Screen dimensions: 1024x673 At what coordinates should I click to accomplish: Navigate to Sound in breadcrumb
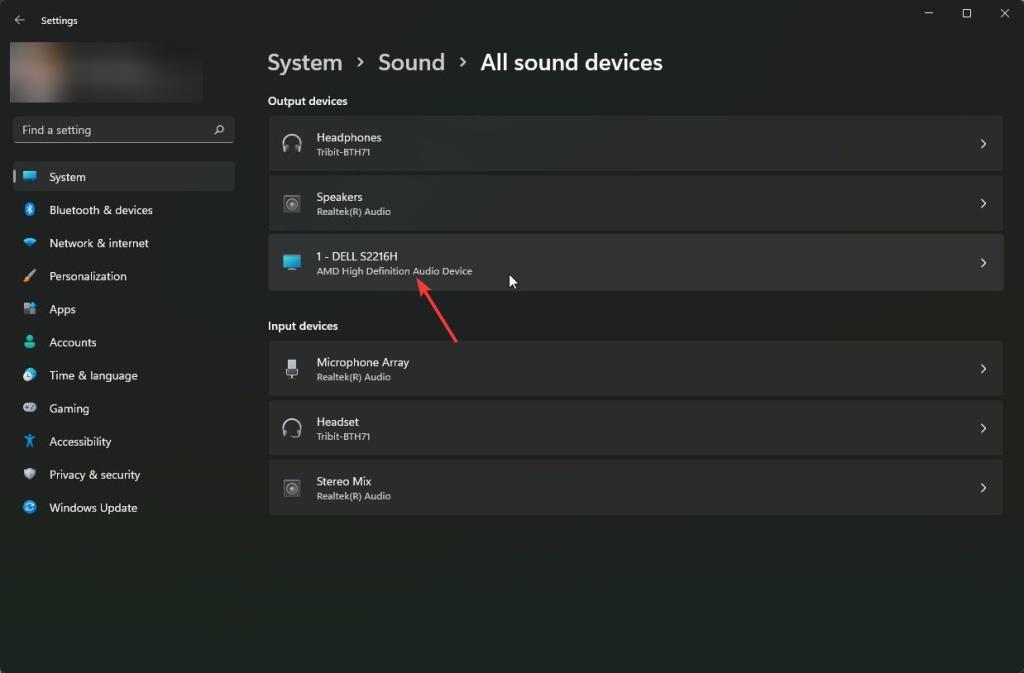(411, 63)
